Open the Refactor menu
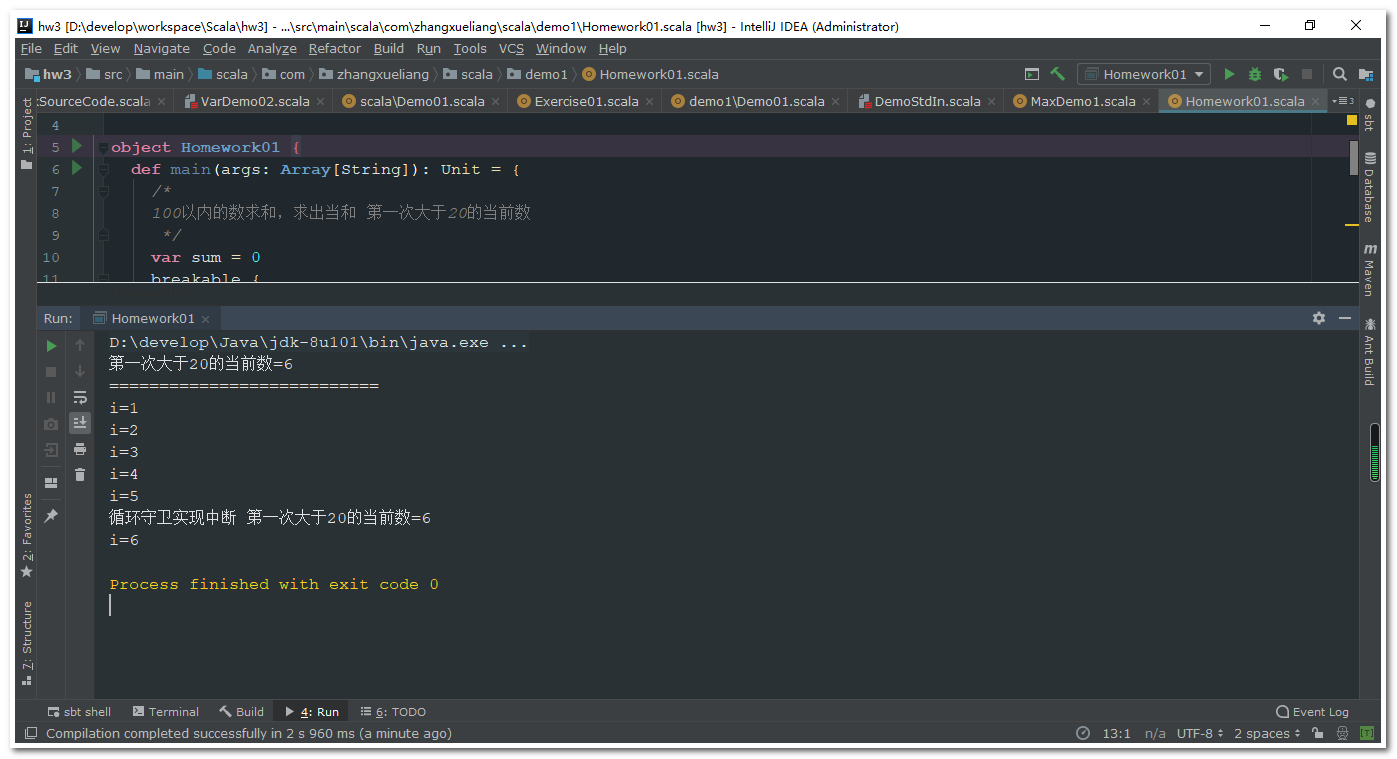 tap(334, 48)
